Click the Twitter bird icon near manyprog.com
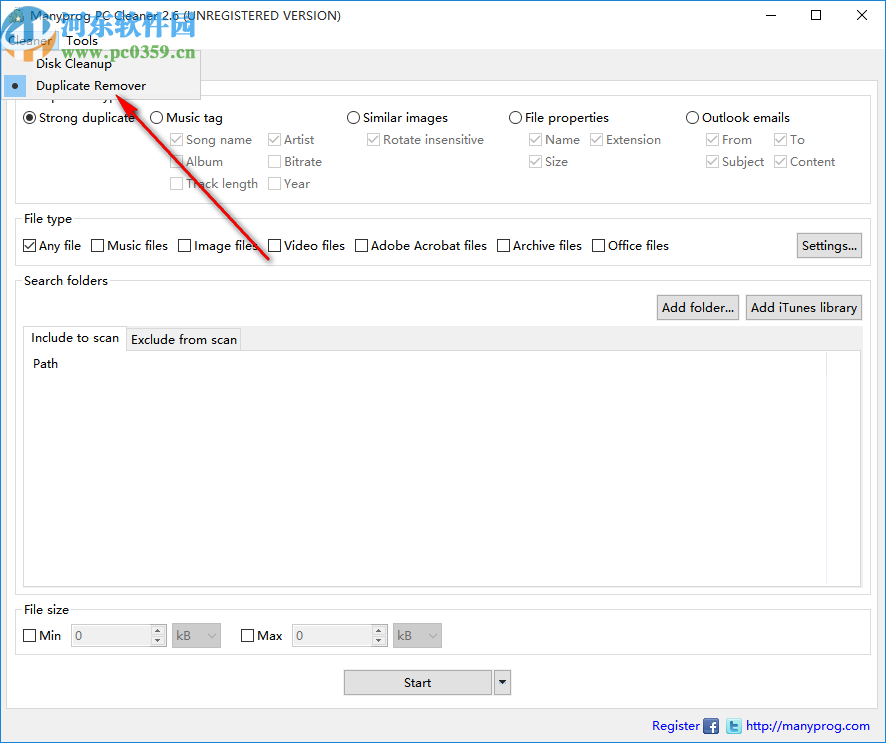Screen dimensions: 886x743 733,726
